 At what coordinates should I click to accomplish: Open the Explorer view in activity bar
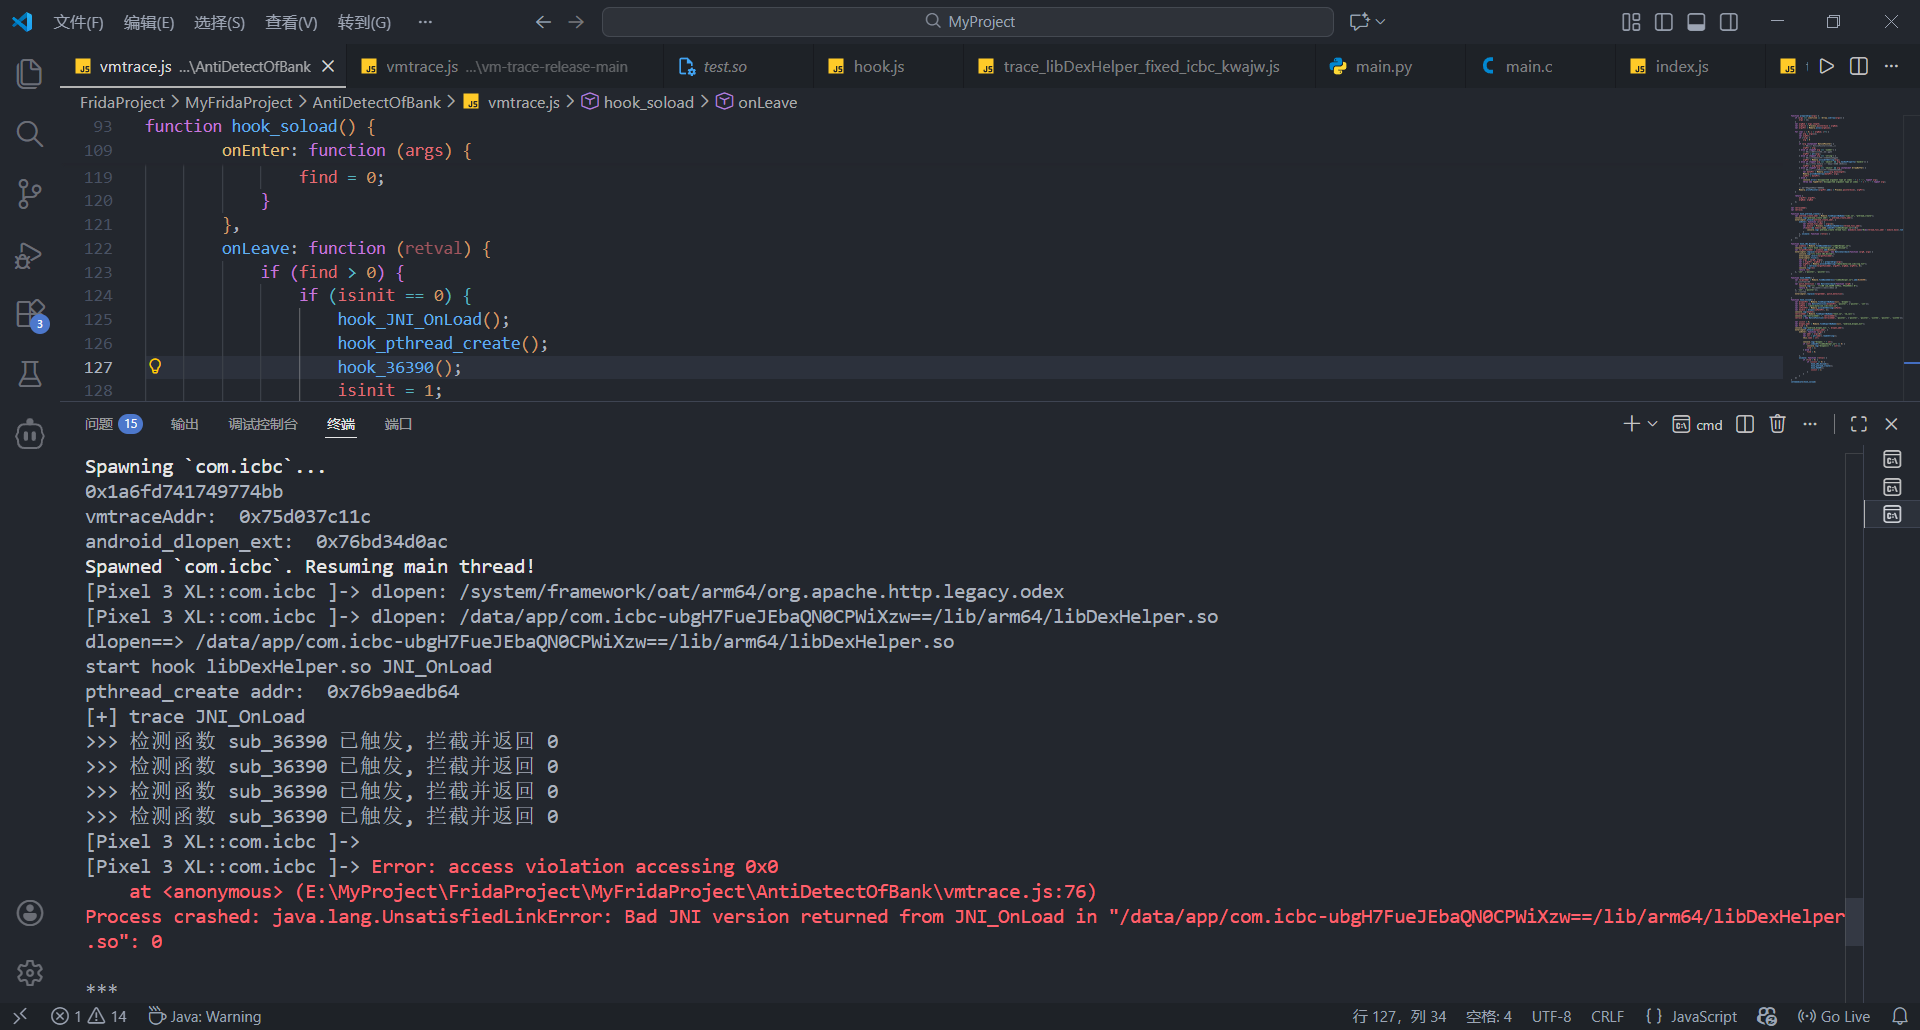30,73
